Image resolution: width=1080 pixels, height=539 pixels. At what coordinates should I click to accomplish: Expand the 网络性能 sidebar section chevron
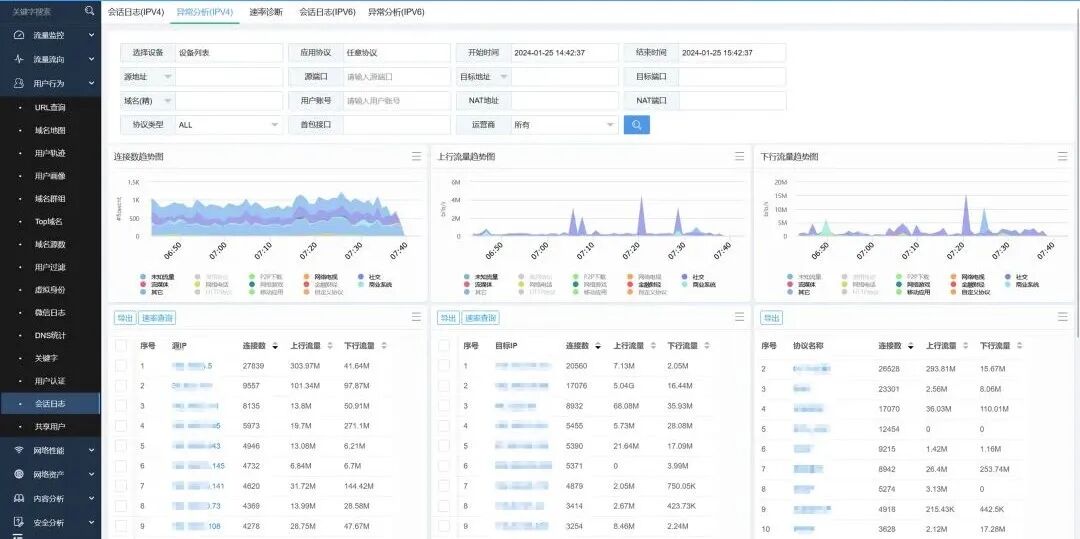coord(92,450)
